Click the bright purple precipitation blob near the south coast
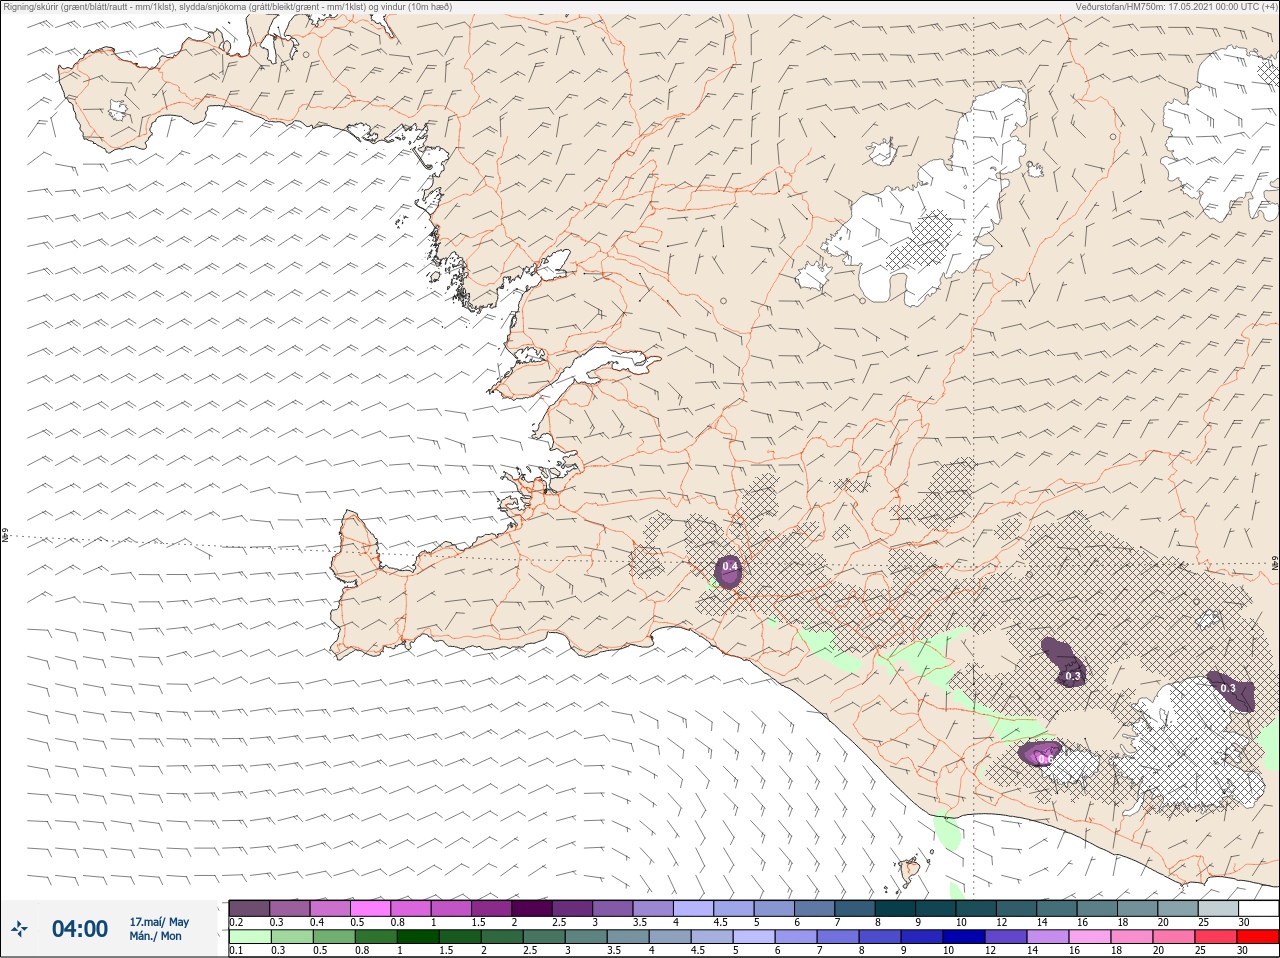 [x=1040, y=753]
